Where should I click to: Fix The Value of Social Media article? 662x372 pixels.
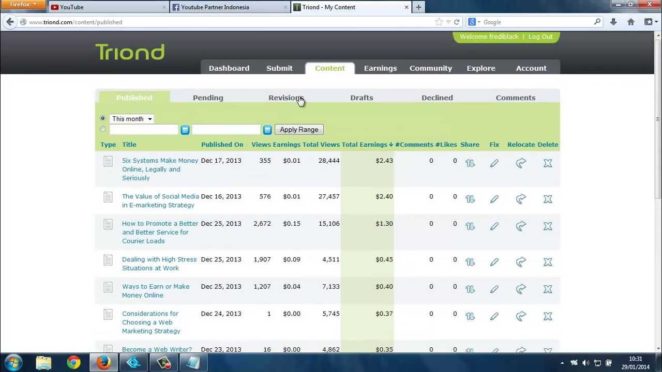(x=494, y=199)
